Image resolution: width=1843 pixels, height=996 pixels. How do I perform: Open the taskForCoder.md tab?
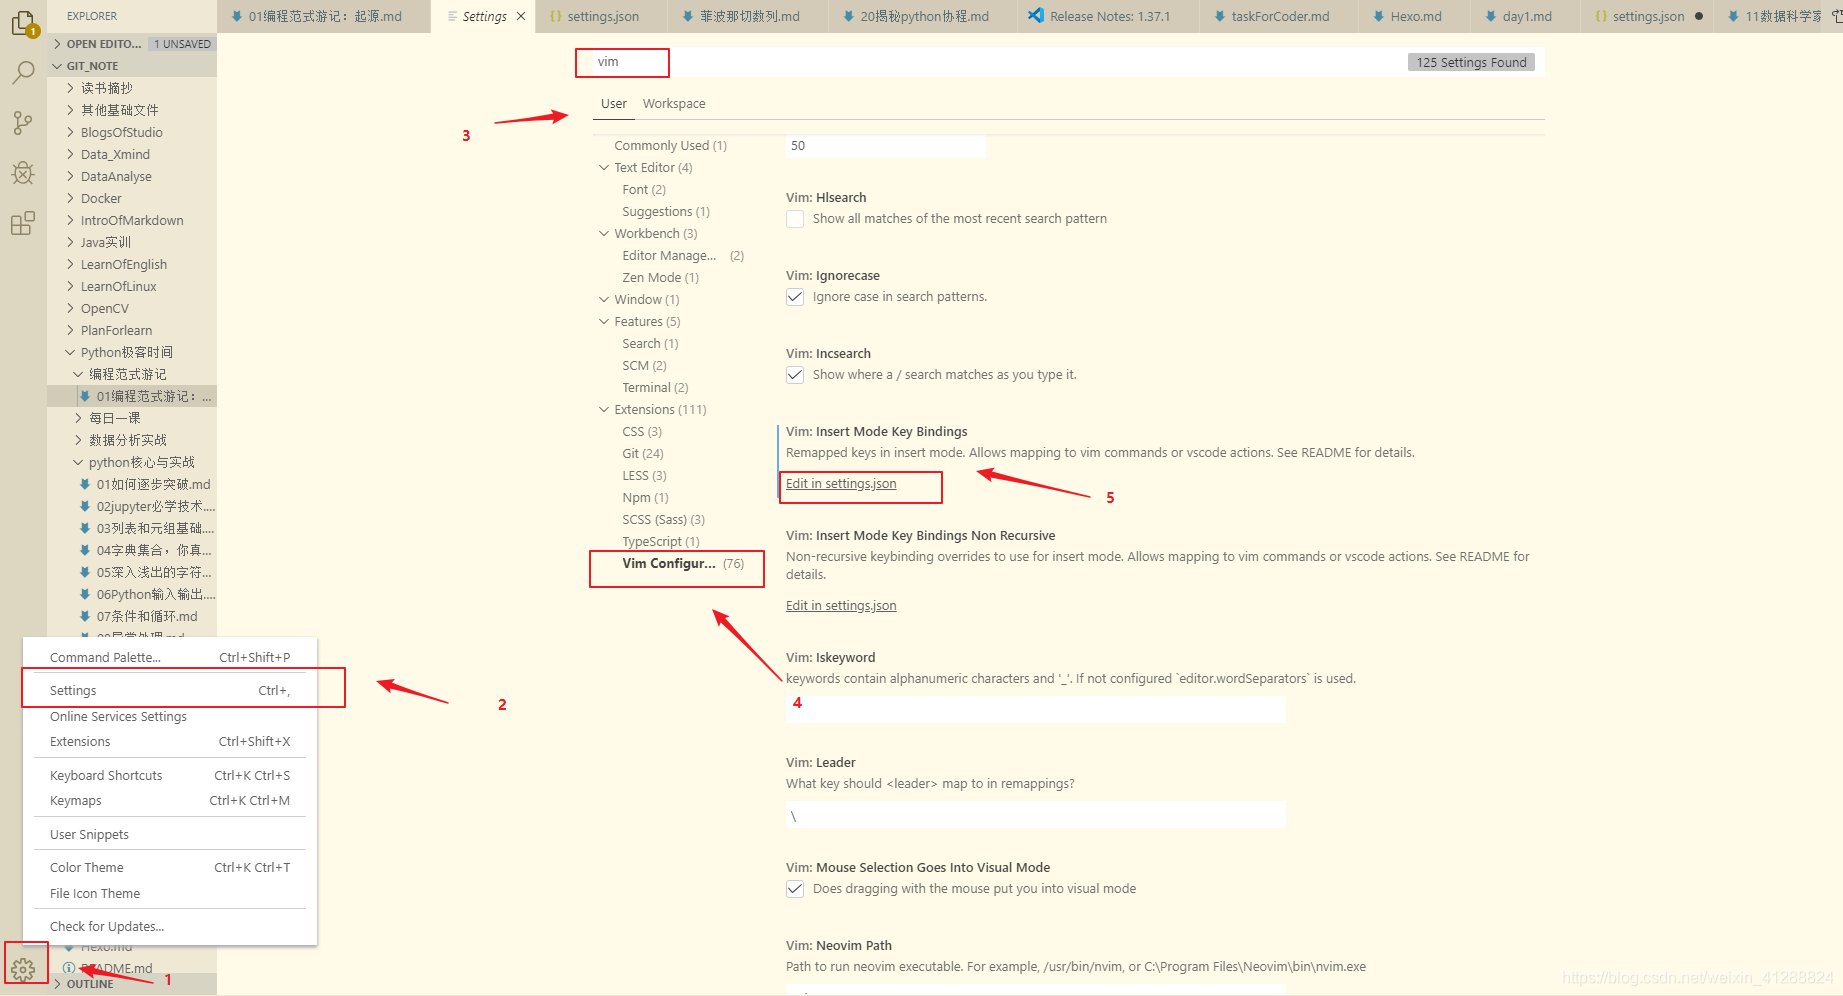[x=1279, y=16]
